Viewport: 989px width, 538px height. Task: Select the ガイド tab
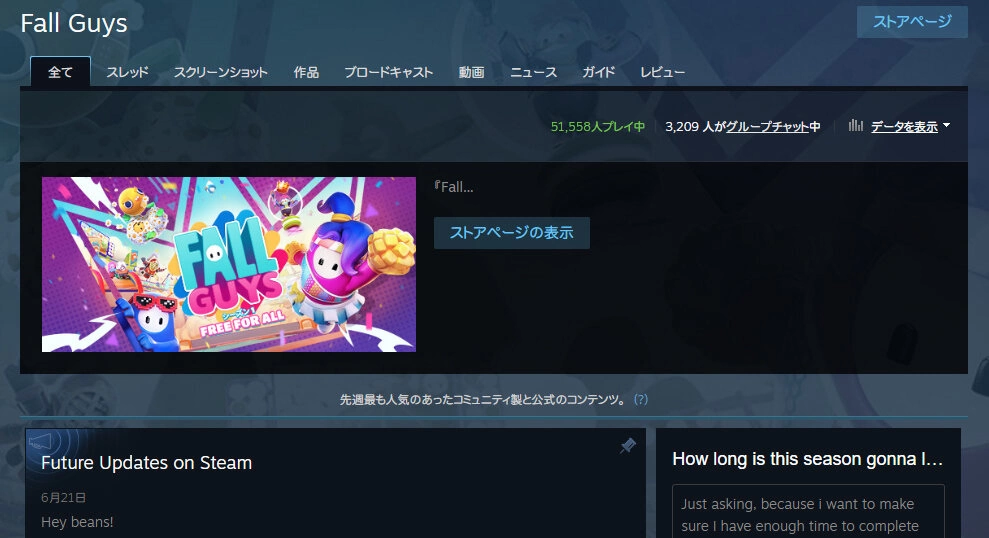(598, 72)
